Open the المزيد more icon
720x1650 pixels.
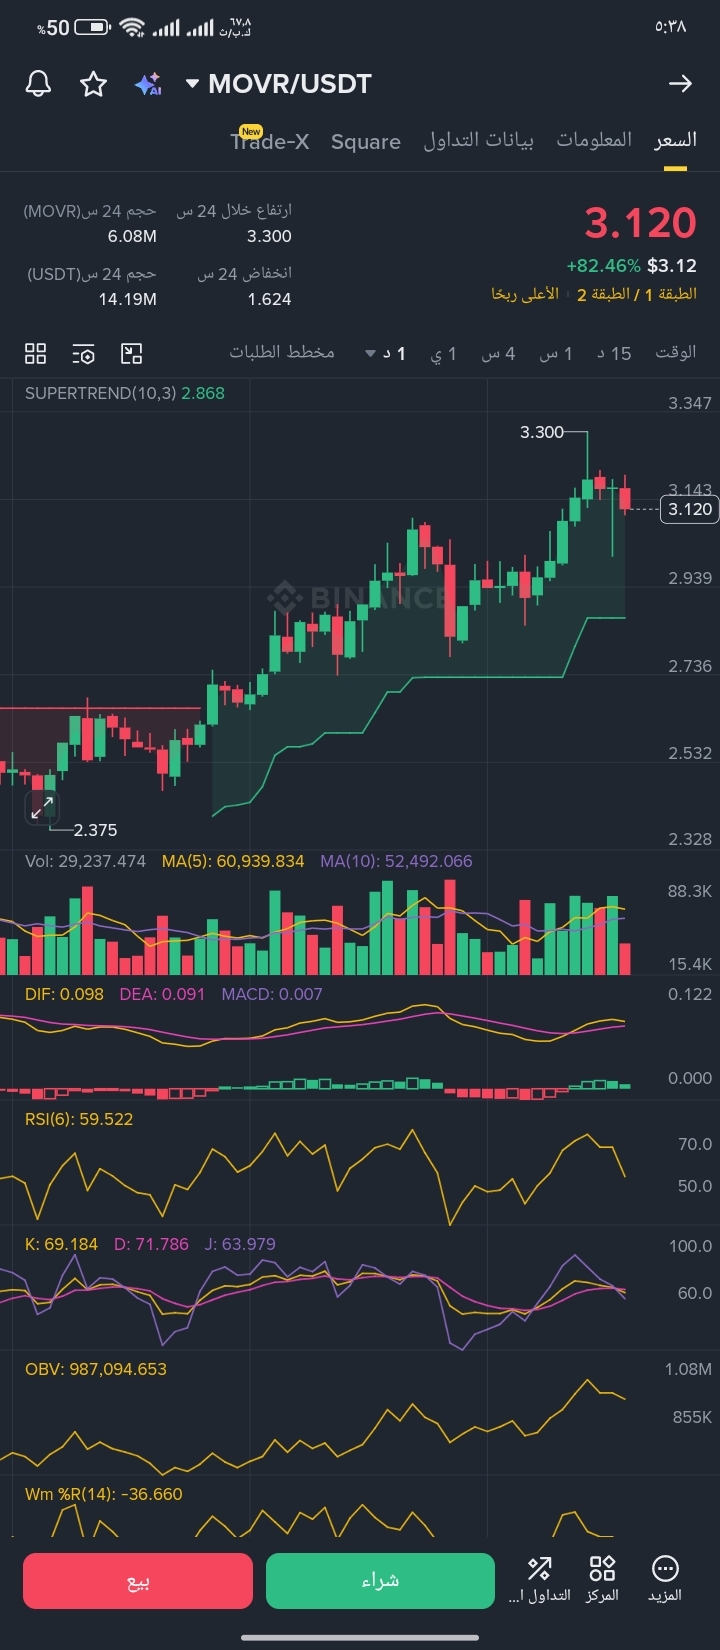[x=665, y=1580]
